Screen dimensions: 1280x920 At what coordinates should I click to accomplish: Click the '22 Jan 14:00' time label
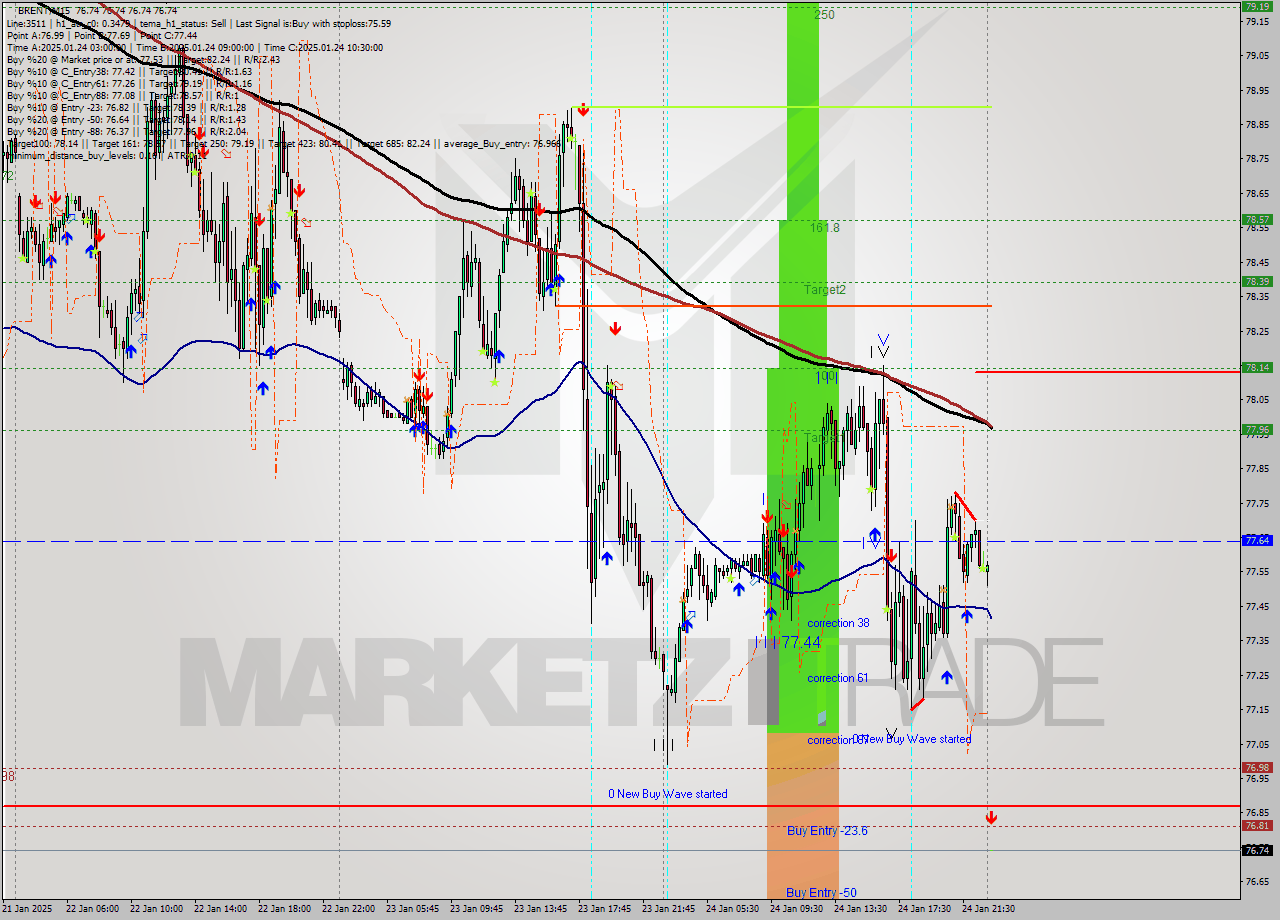pyautogui.click(x=220, y=909)
